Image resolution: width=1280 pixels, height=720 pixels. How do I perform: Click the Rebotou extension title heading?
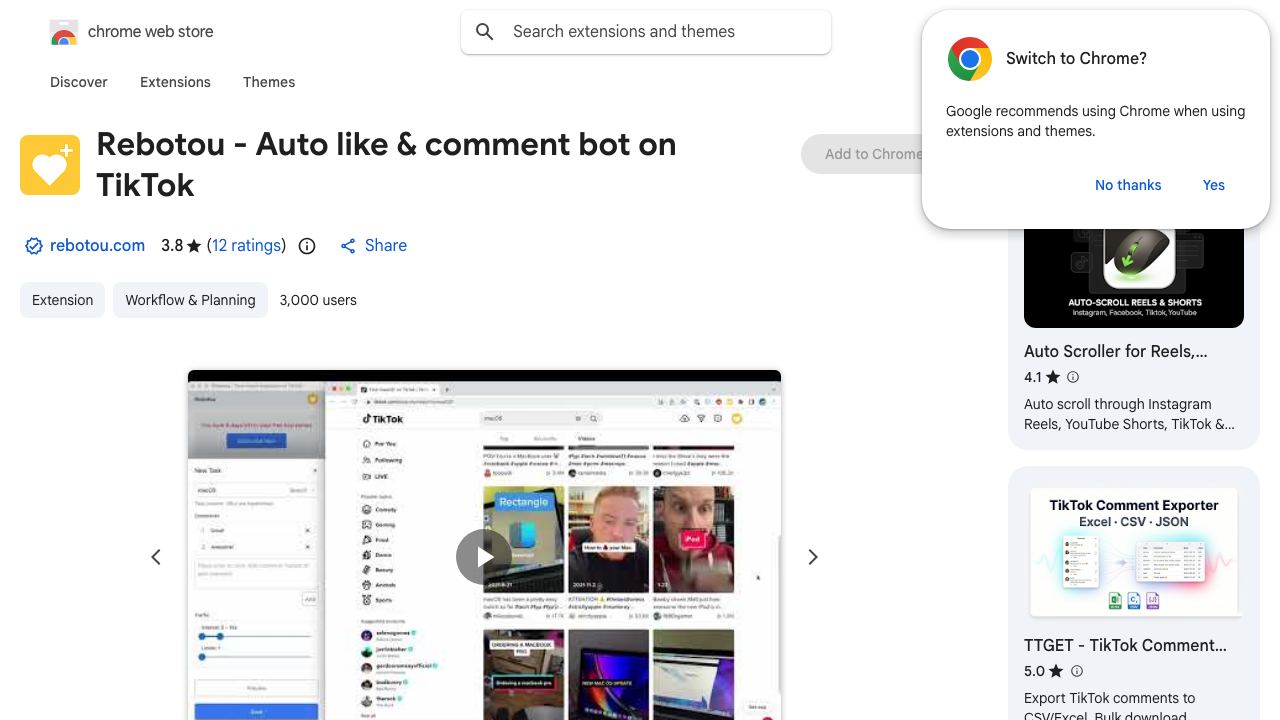386,165
